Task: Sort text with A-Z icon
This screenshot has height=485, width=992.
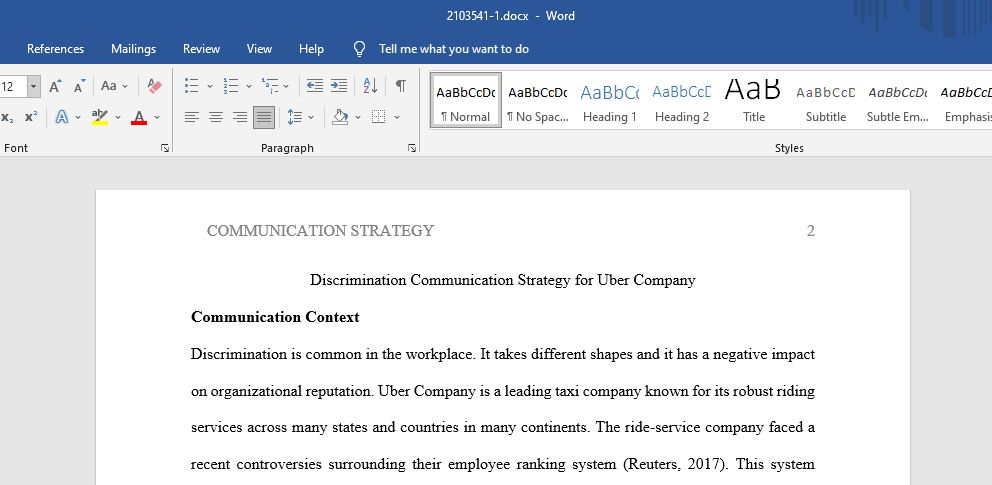Action: [370, 86]
